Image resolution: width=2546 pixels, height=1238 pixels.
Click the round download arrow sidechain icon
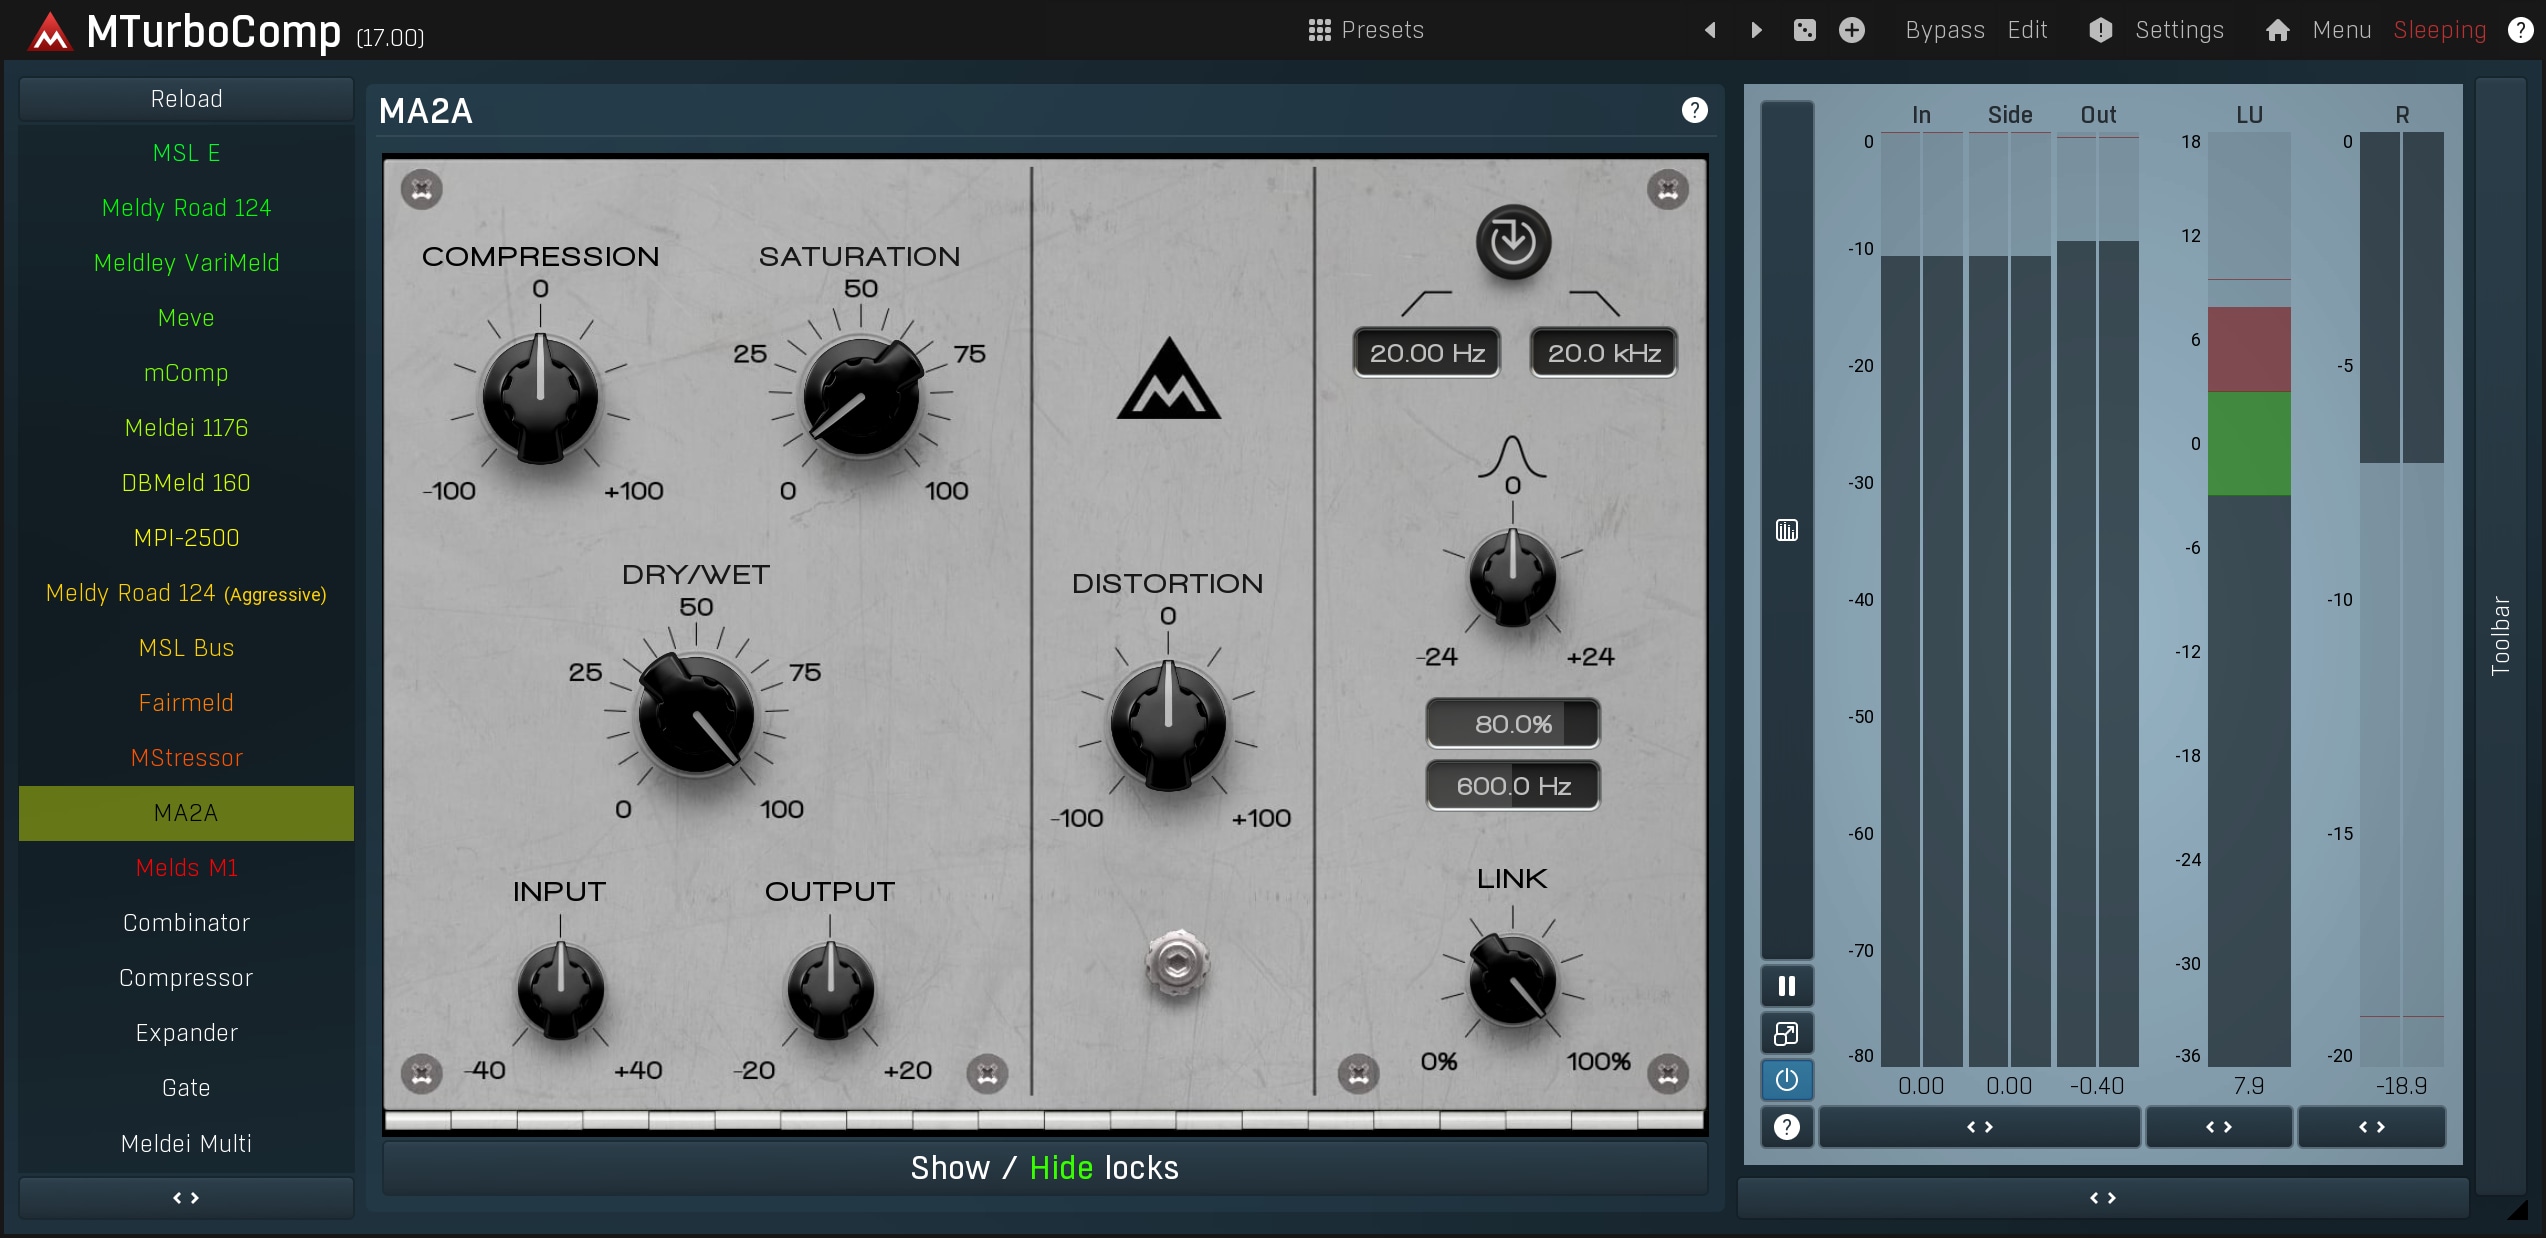pyautogui.click(x=1513, y=242)
